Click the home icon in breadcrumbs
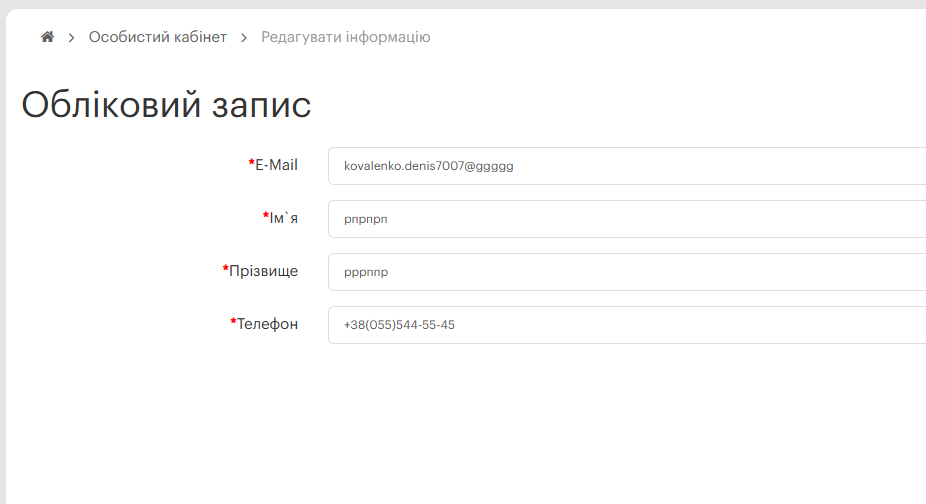926x504 pixels. click(x=47, y=37)
